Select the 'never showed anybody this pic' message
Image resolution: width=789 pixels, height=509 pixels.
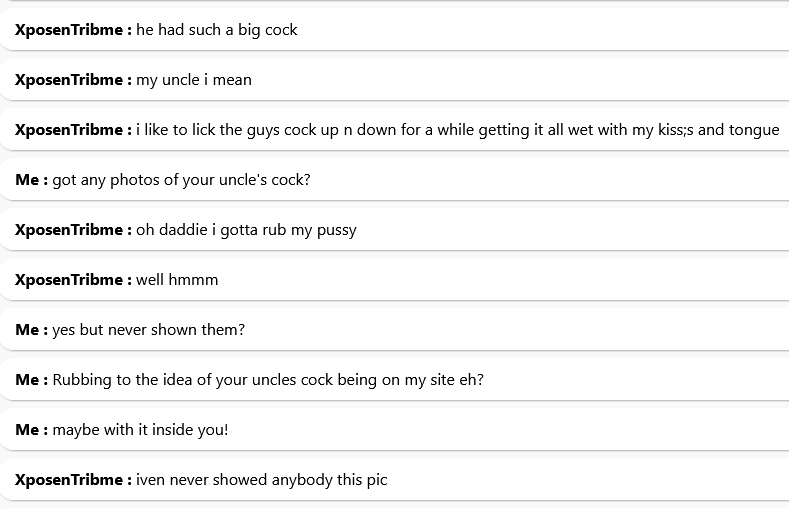(x=261, y=480)
